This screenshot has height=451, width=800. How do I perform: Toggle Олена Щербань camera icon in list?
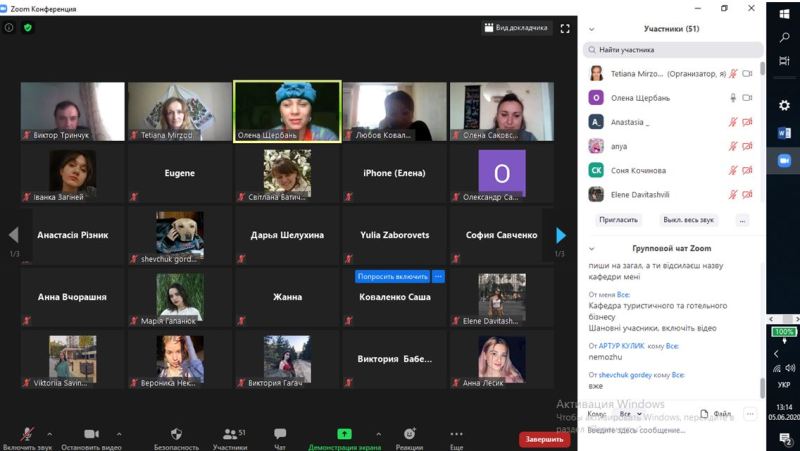coord(747,97)
